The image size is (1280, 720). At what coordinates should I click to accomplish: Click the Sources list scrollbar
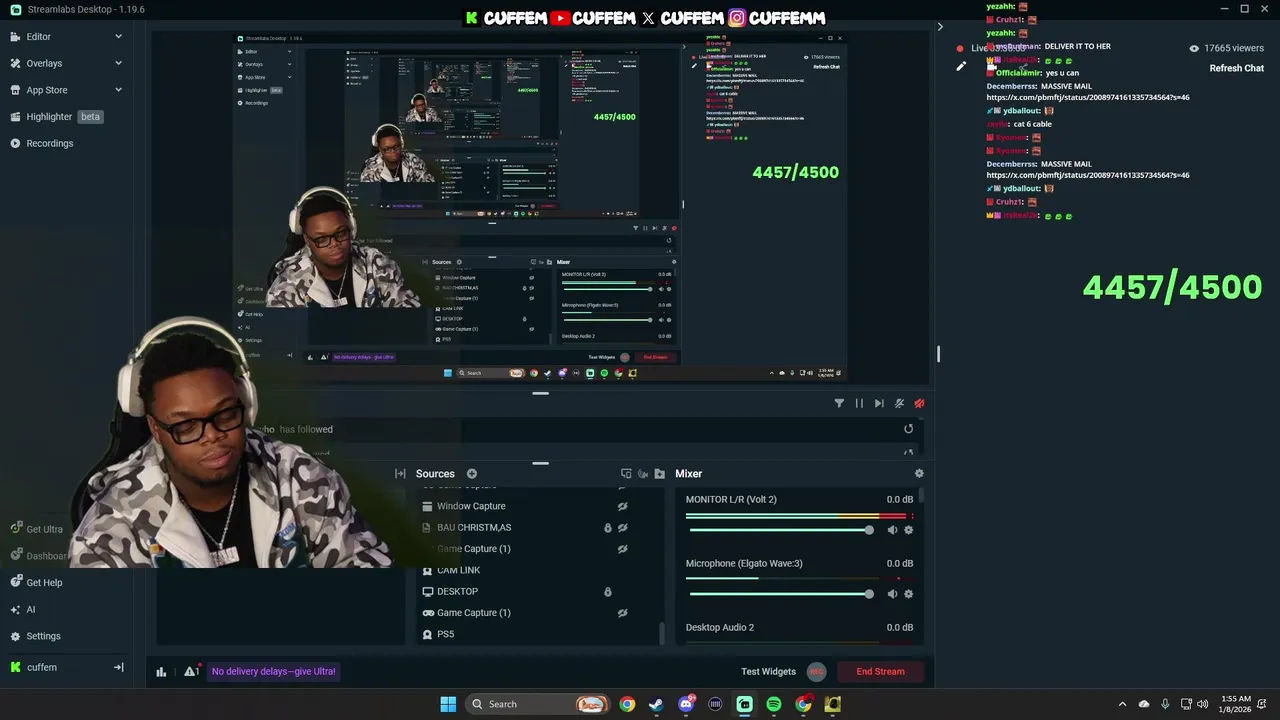tap(660, 633)
